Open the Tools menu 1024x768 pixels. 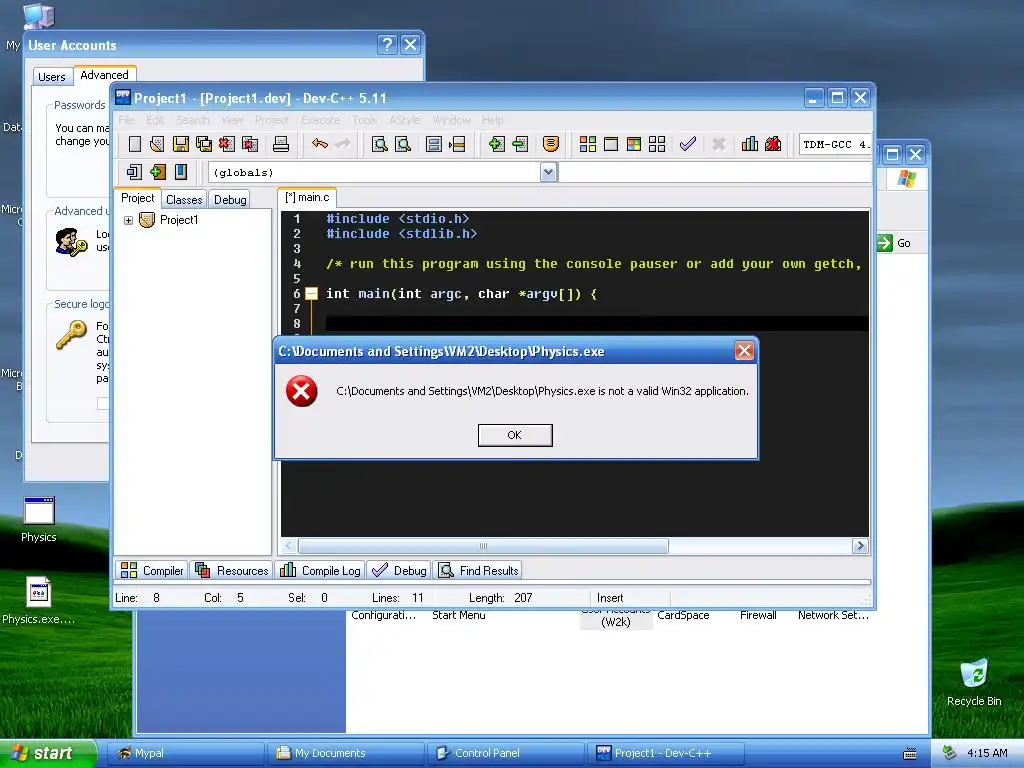coord(364,120)
